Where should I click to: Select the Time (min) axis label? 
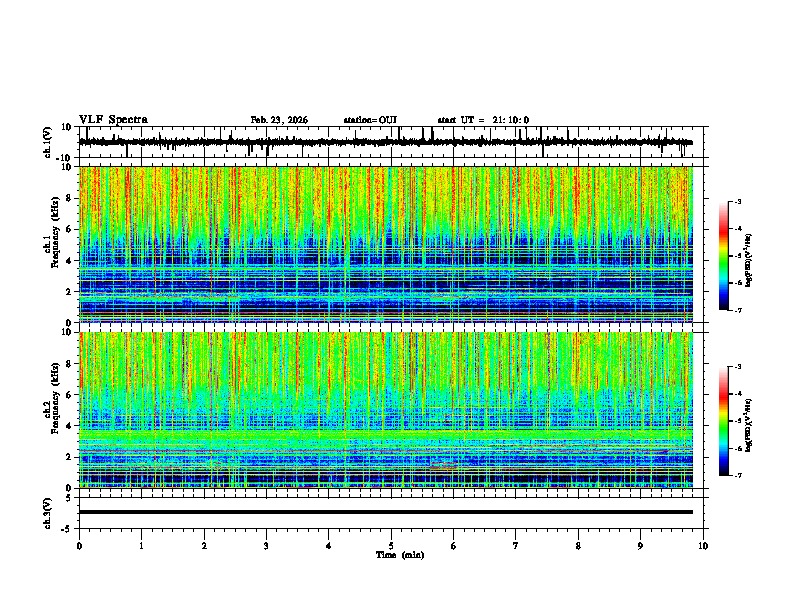[400, 555]
